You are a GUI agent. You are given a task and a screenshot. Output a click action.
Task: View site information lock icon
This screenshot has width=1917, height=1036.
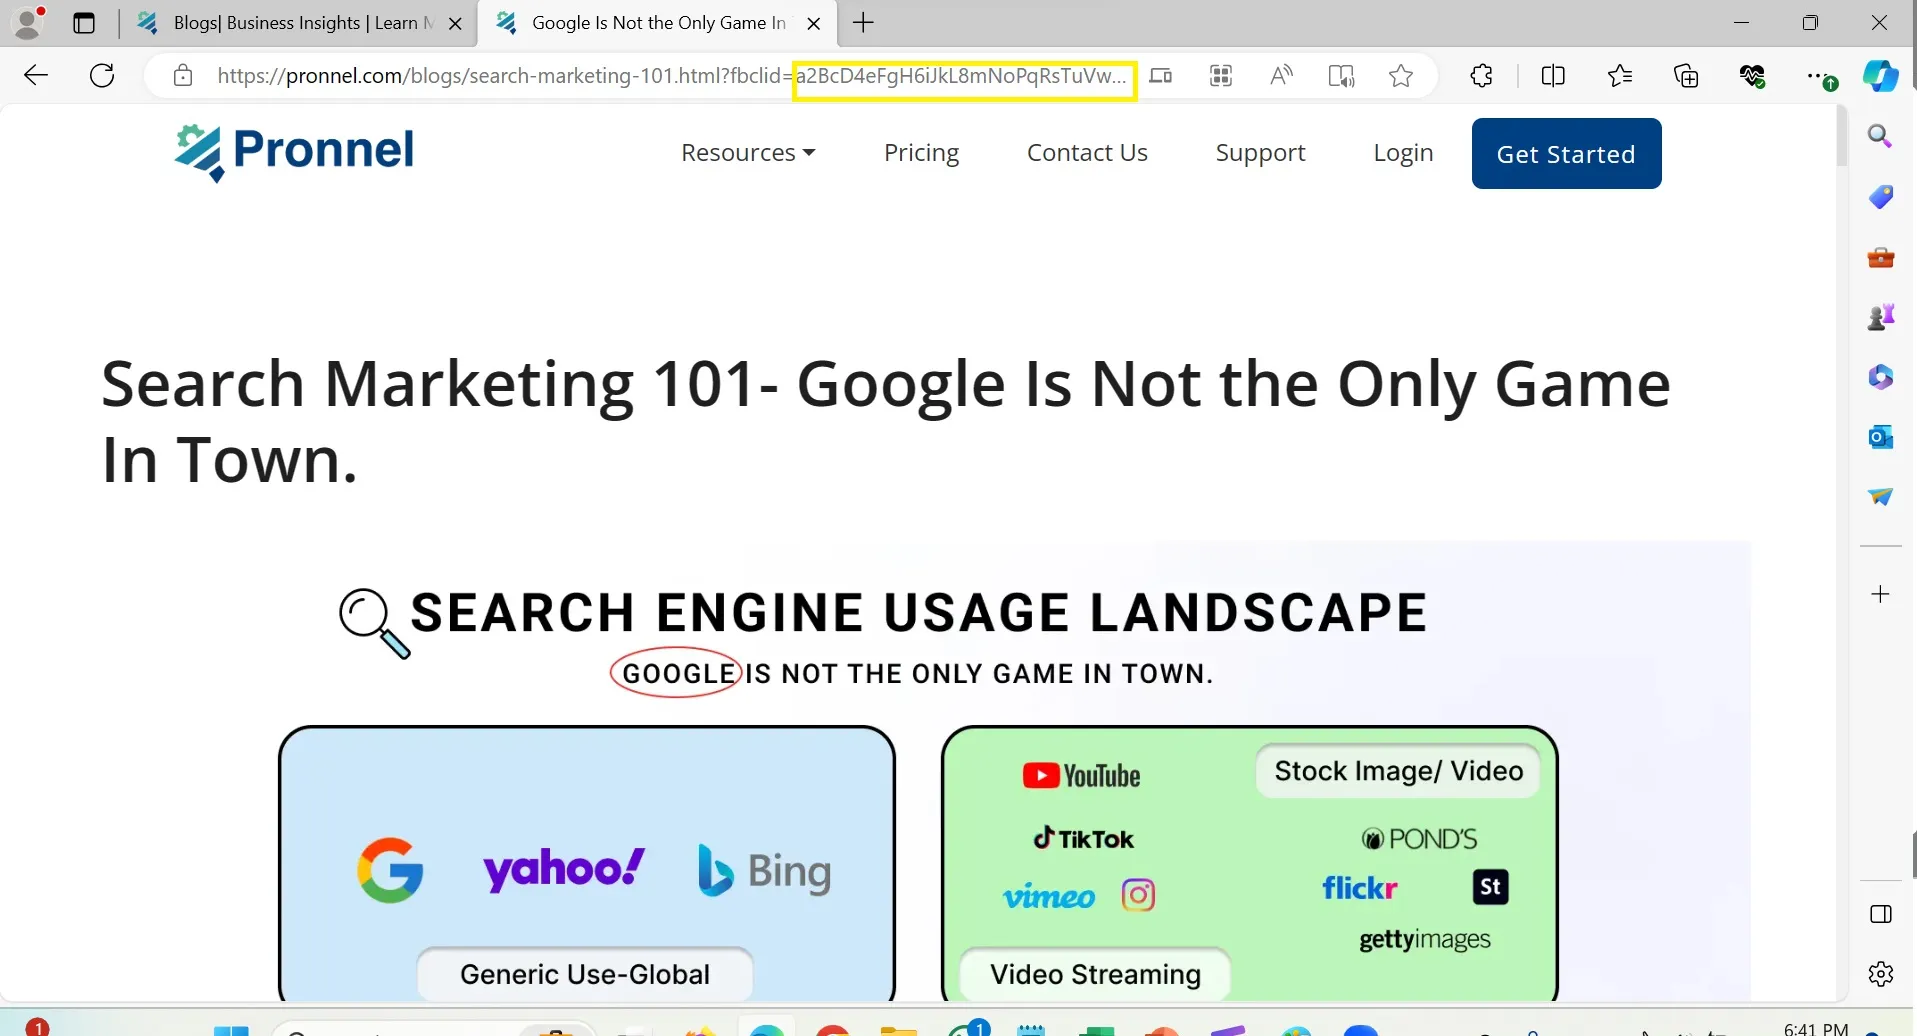182,75
